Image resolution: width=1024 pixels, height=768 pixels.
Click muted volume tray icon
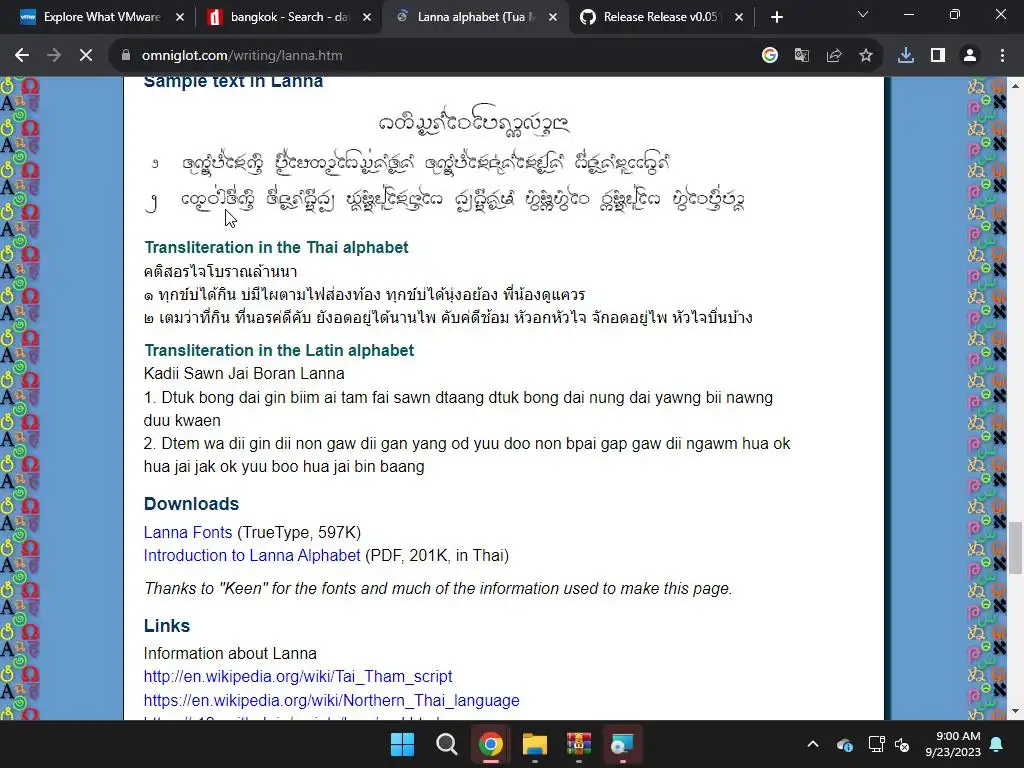[x=902, y=744]
